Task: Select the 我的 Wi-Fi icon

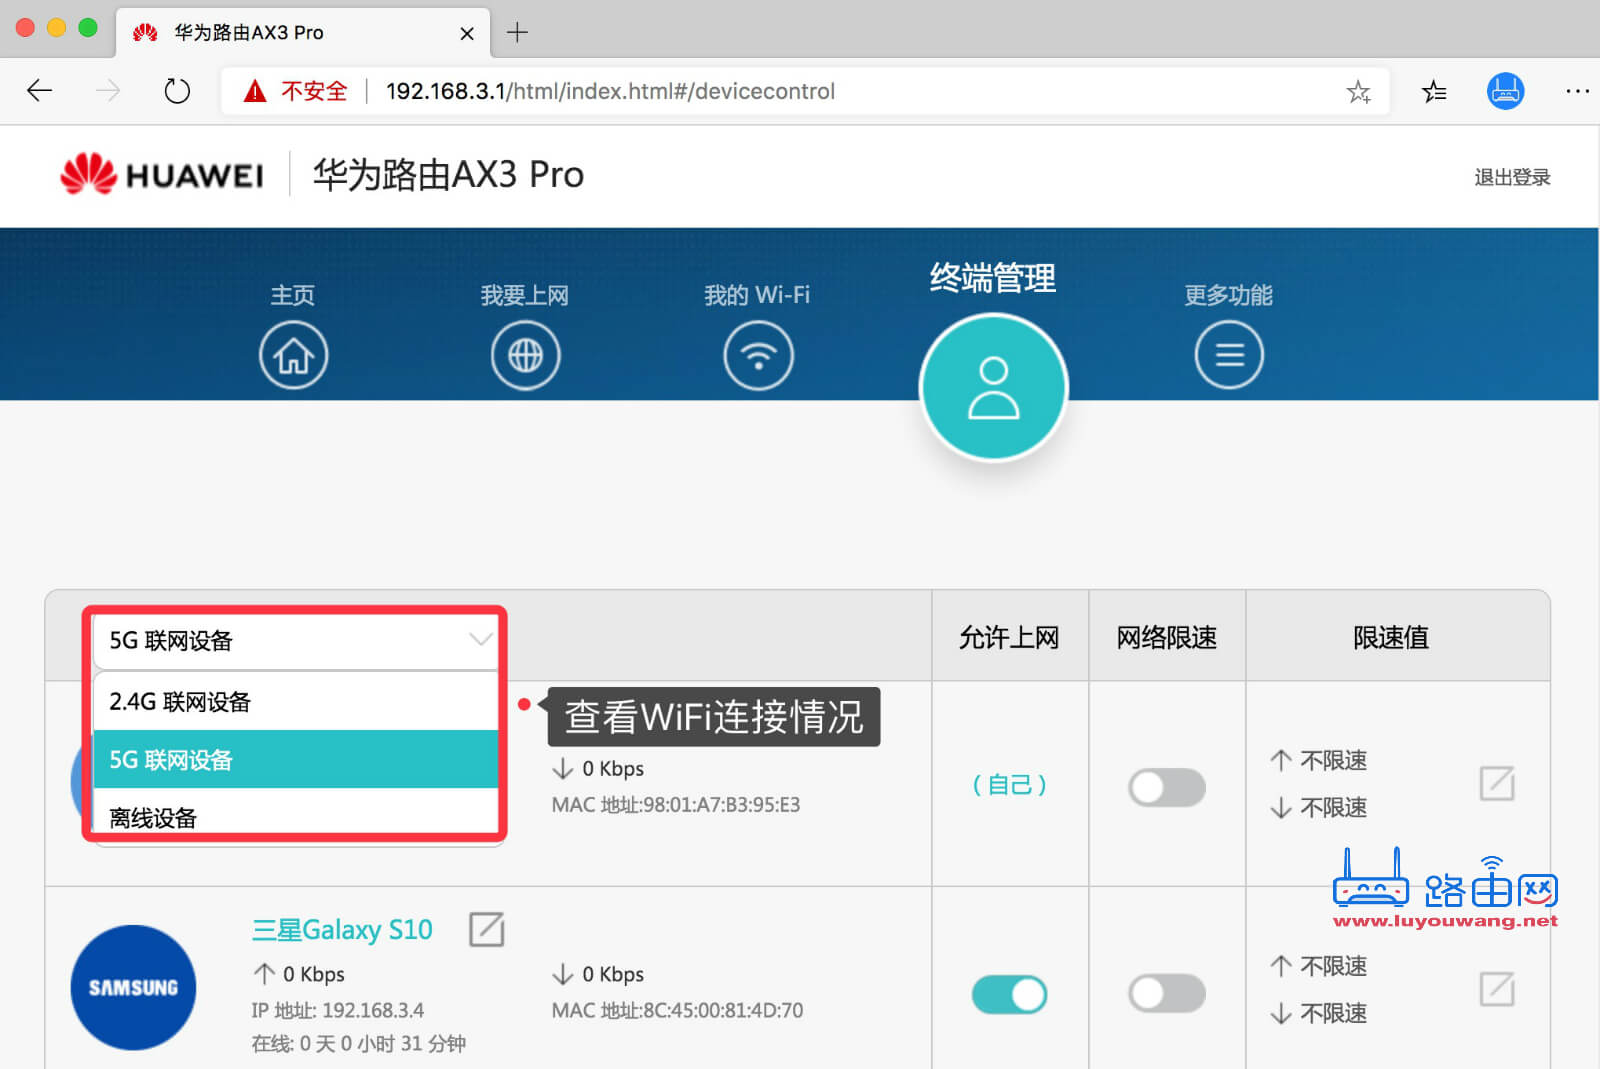Action: (x=758, y=354)
